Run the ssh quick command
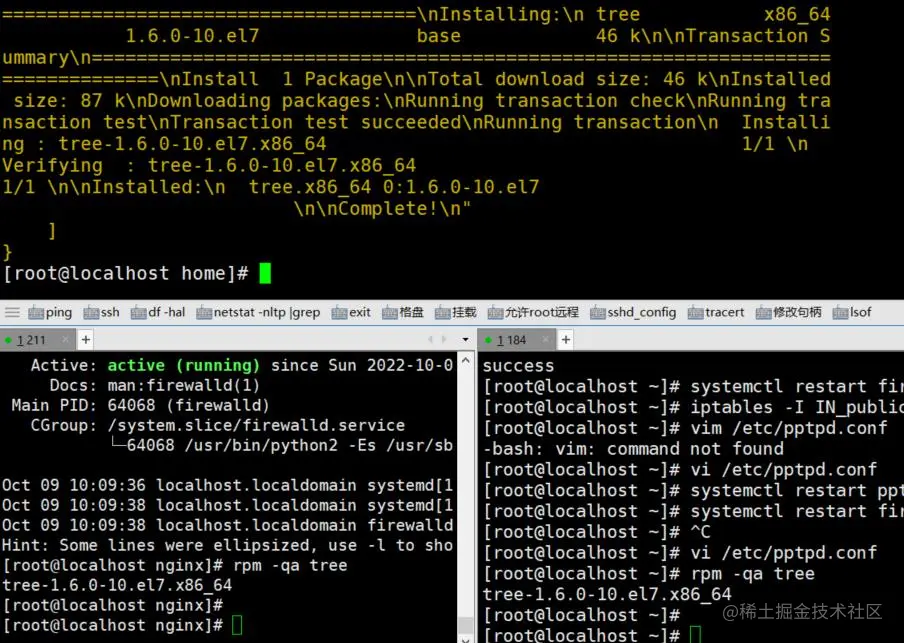Image resolution: width=904 pixels, height=643 pixels. click(x=101, y=313)
